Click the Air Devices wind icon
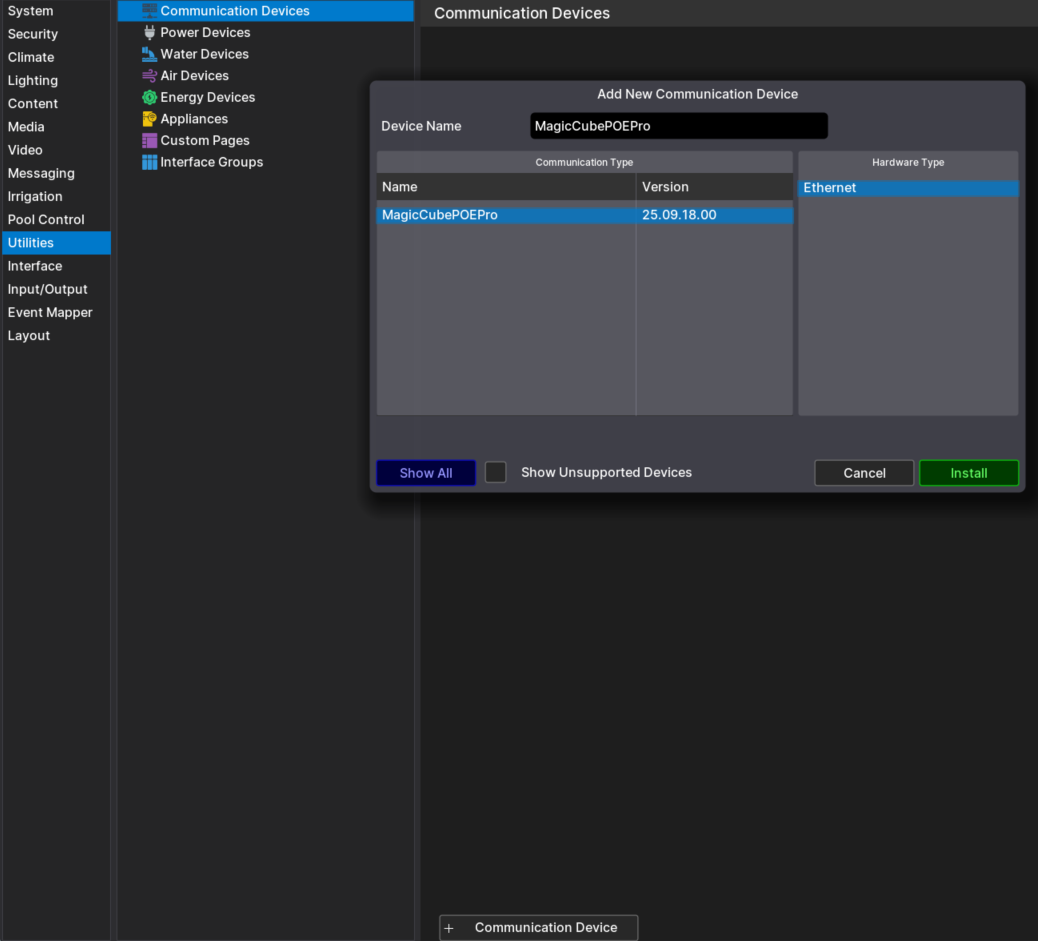The image size is (1038, 941). (149, 76)
